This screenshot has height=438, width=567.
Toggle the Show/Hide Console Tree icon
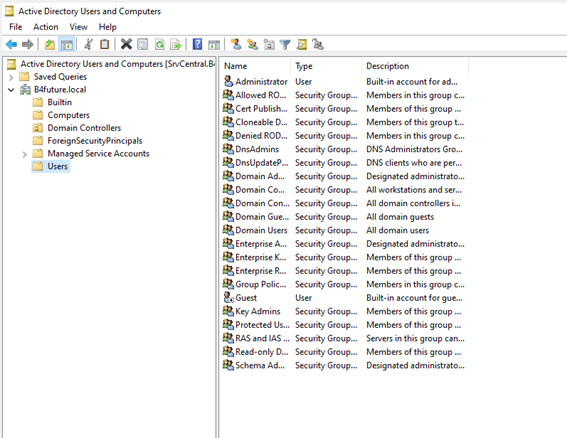67,44
